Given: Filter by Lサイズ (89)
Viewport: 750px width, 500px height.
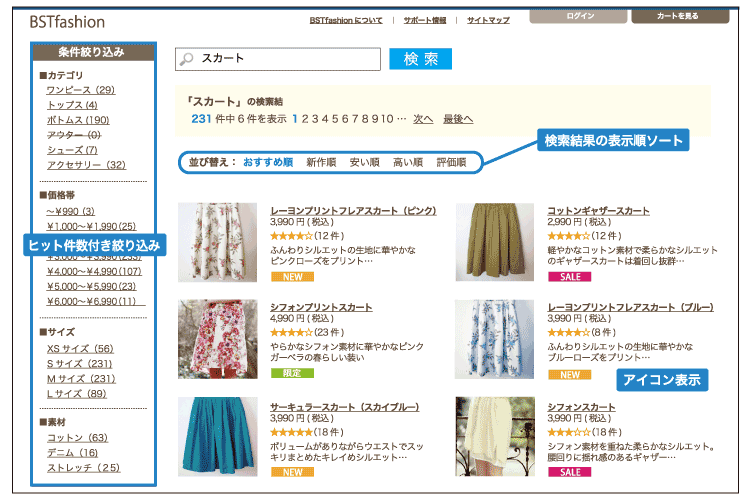Looking at the screenshot, I should (77, 394).
